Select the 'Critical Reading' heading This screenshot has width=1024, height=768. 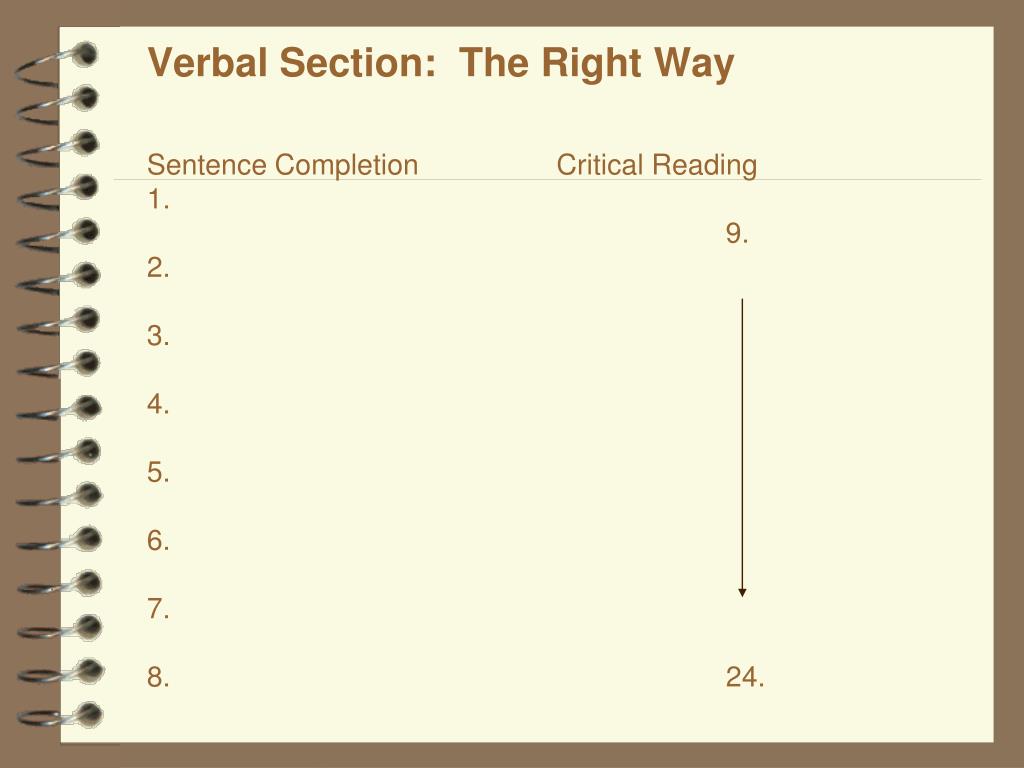656,165
